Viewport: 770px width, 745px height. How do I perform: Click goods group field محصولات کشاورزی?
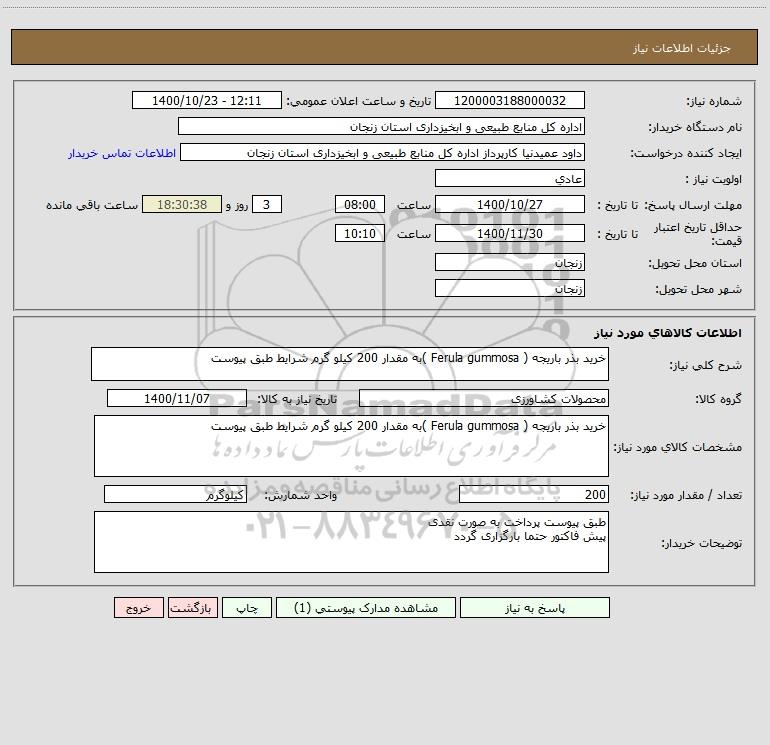[484, 398]
